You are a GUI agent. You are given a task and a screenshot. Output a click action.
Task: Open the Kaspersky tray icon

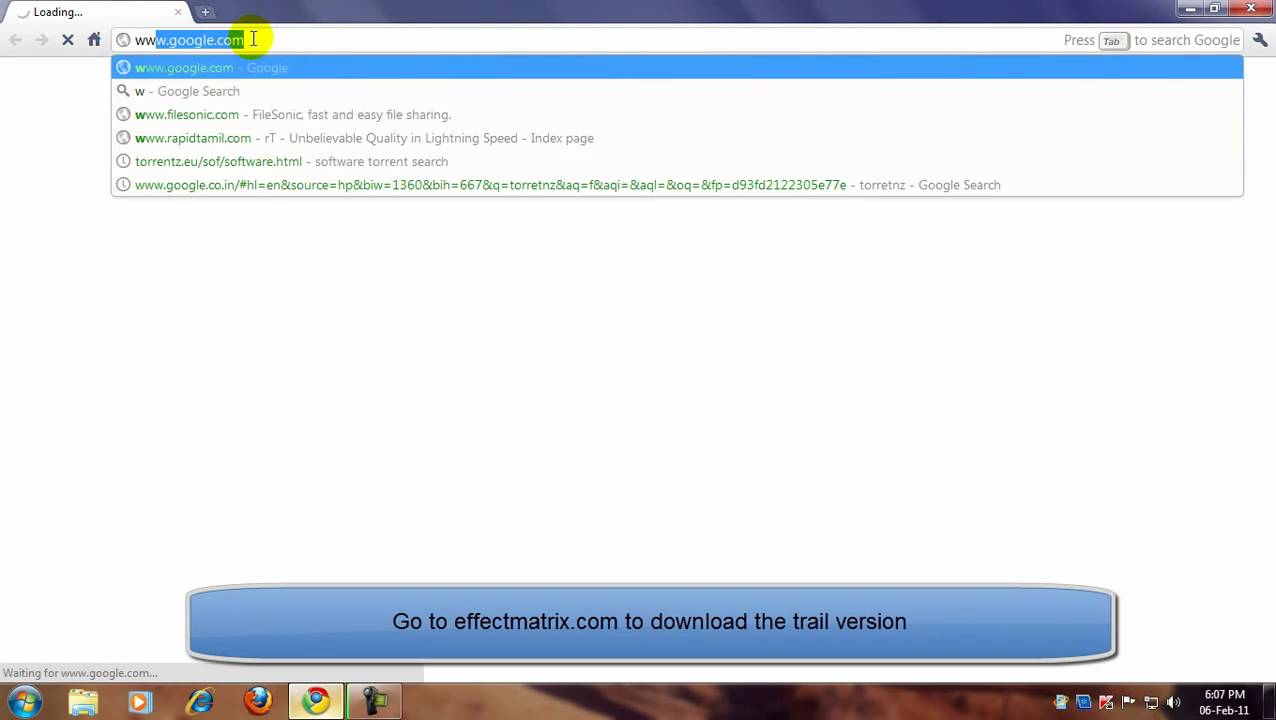[x=1106, y=703]
